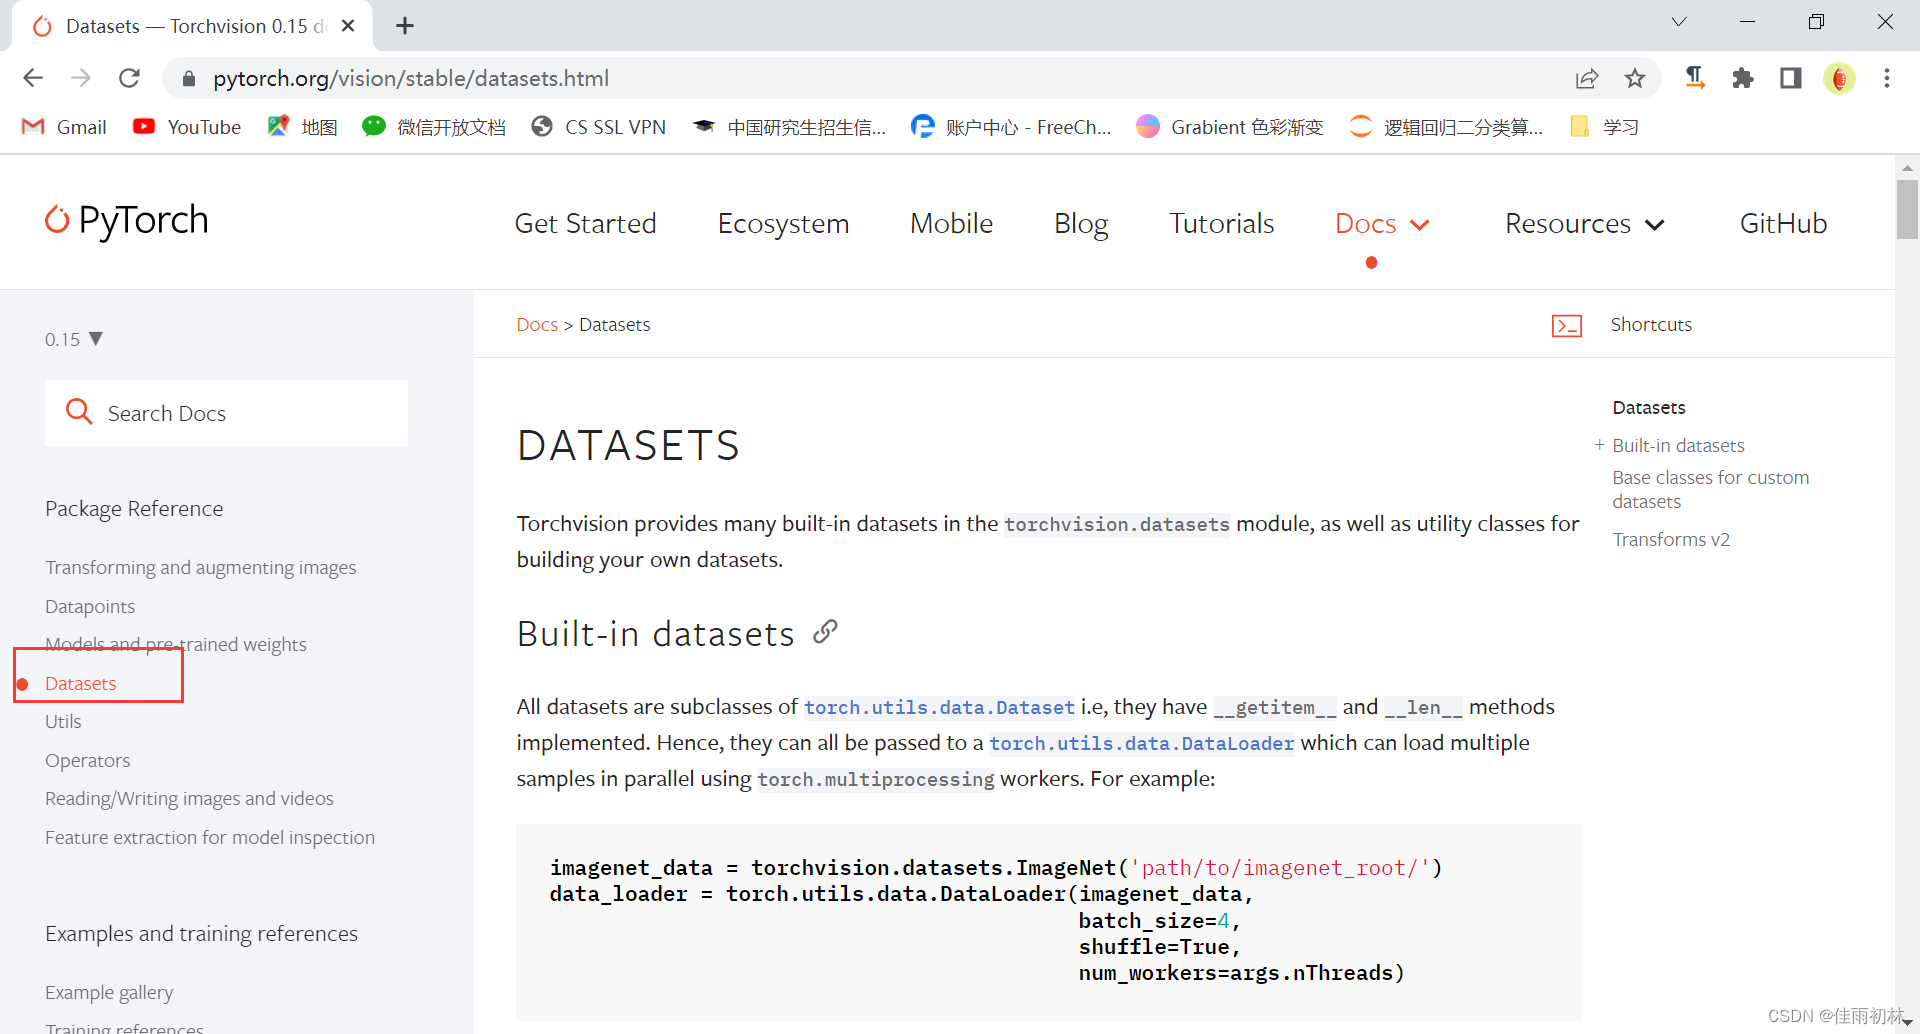Open the 中国研究生招生信 bookmark
Viewport: 1920px width, 1034px height.
point(789,127)
